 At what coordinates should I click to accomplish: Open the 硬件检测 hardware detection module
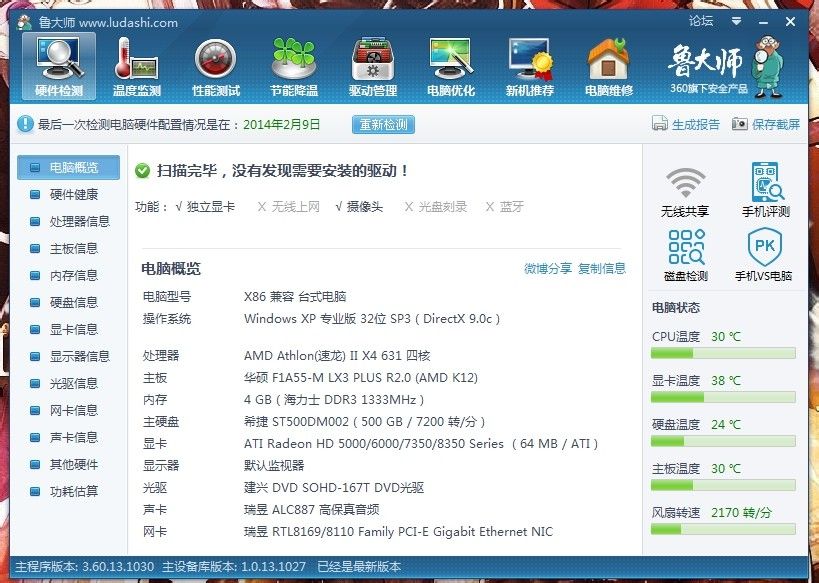[x=59, y=66]
